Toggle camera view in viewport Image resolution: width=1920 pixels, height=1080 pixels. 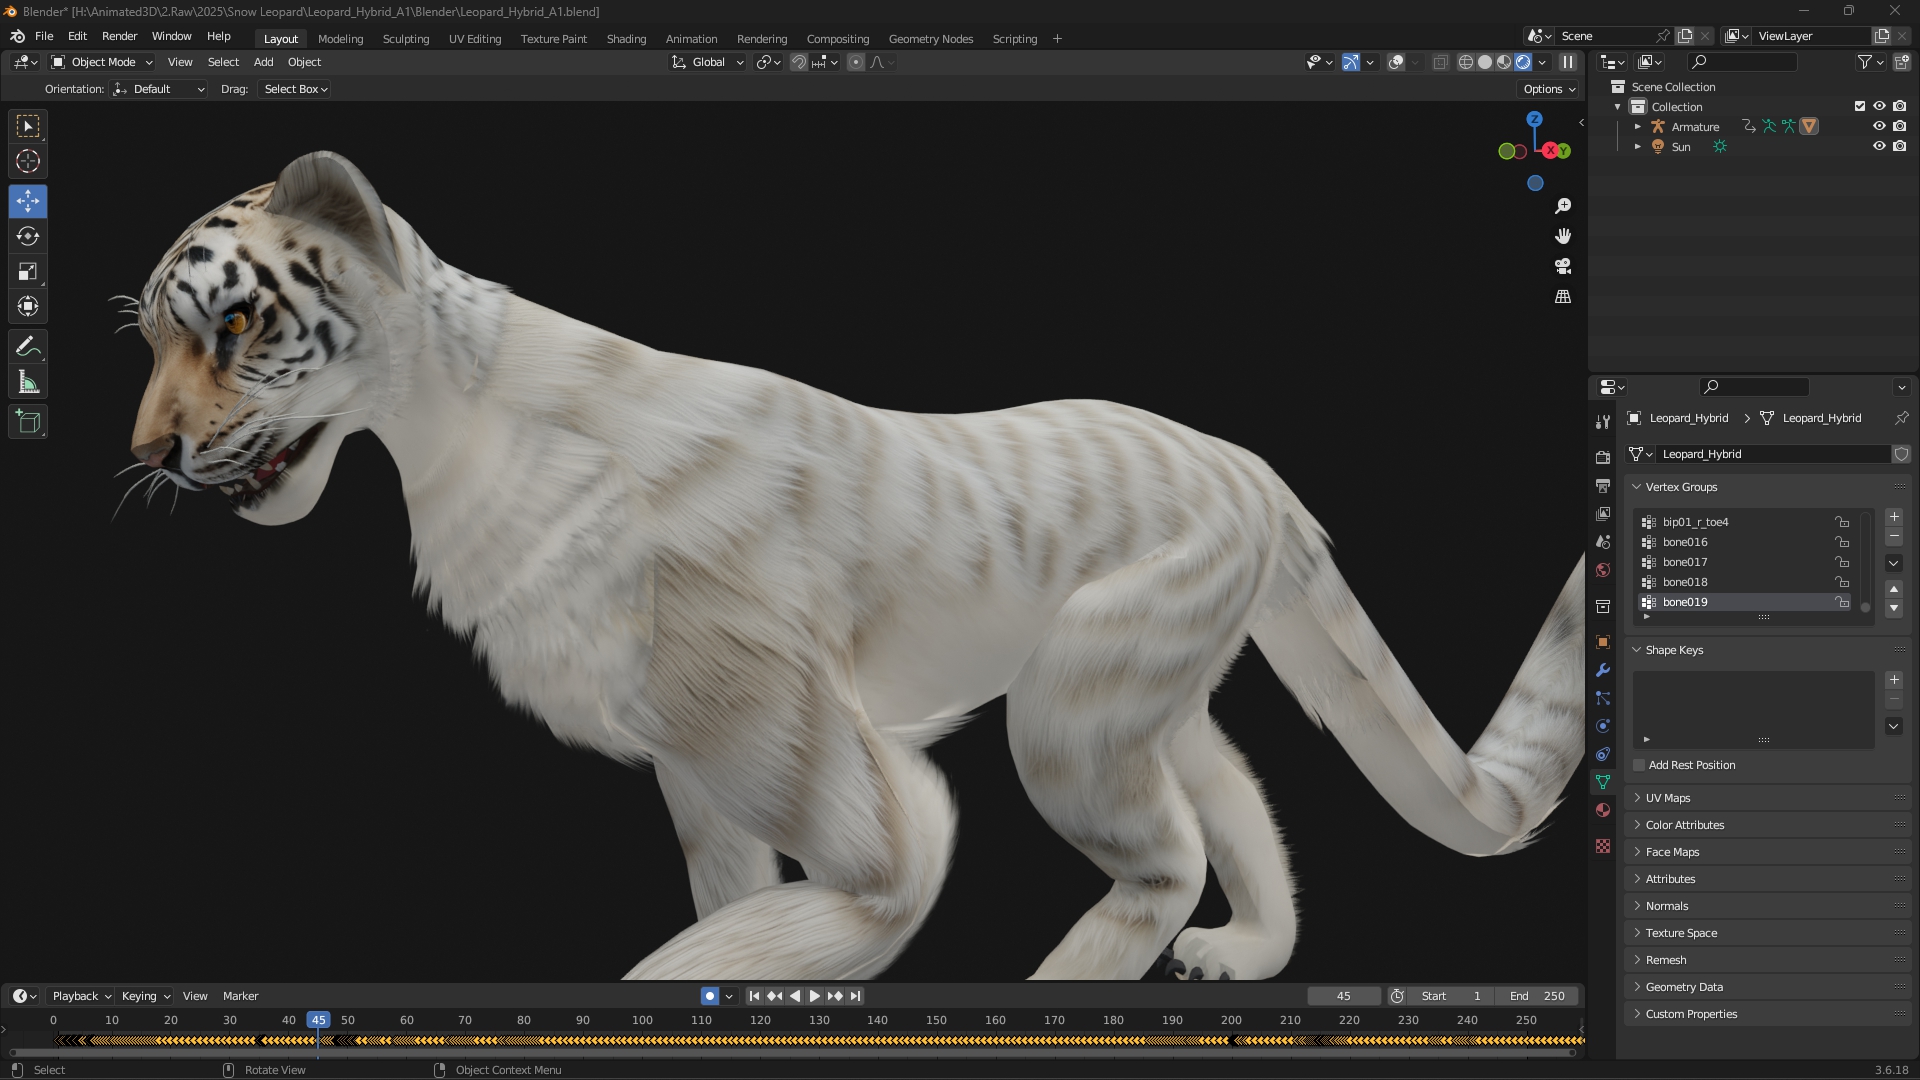click(x=1563, y=266)
